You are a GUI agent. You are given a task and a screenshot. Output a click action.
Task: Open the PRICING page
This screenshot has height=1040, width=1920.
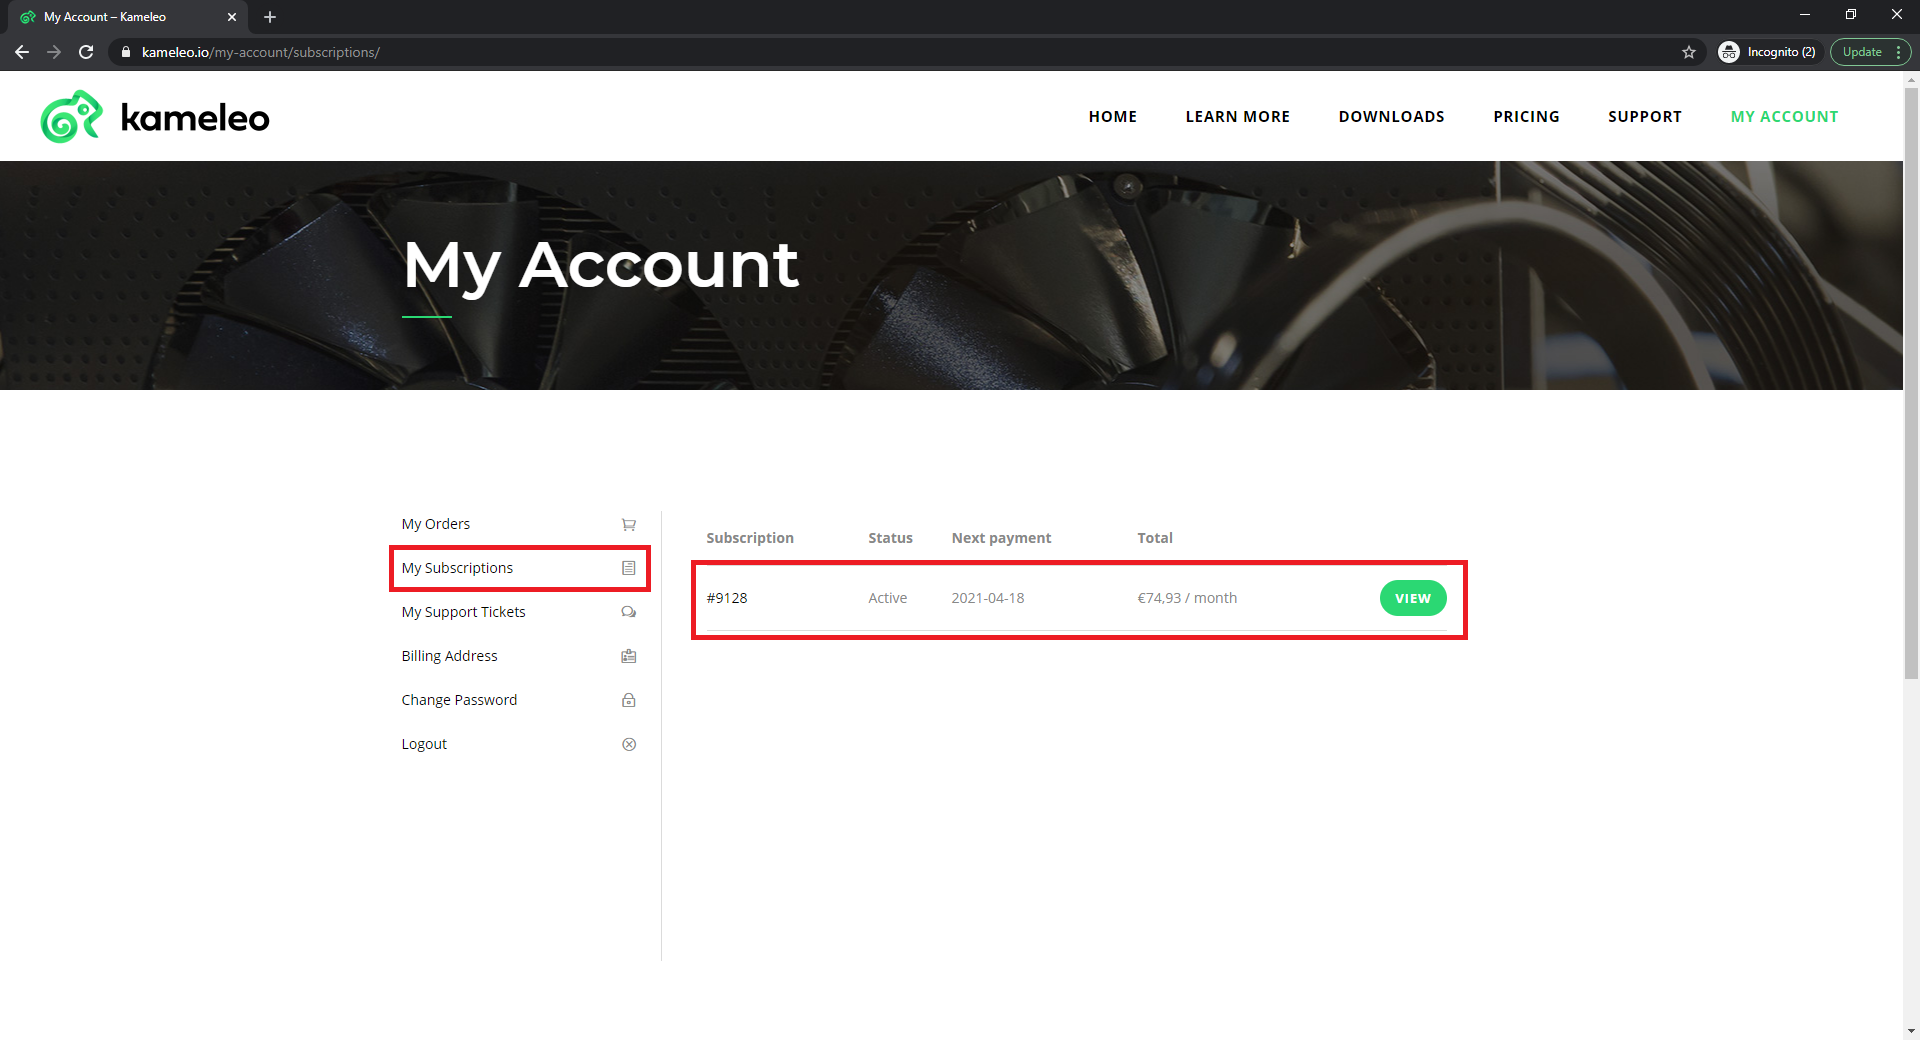[1527, 117]
